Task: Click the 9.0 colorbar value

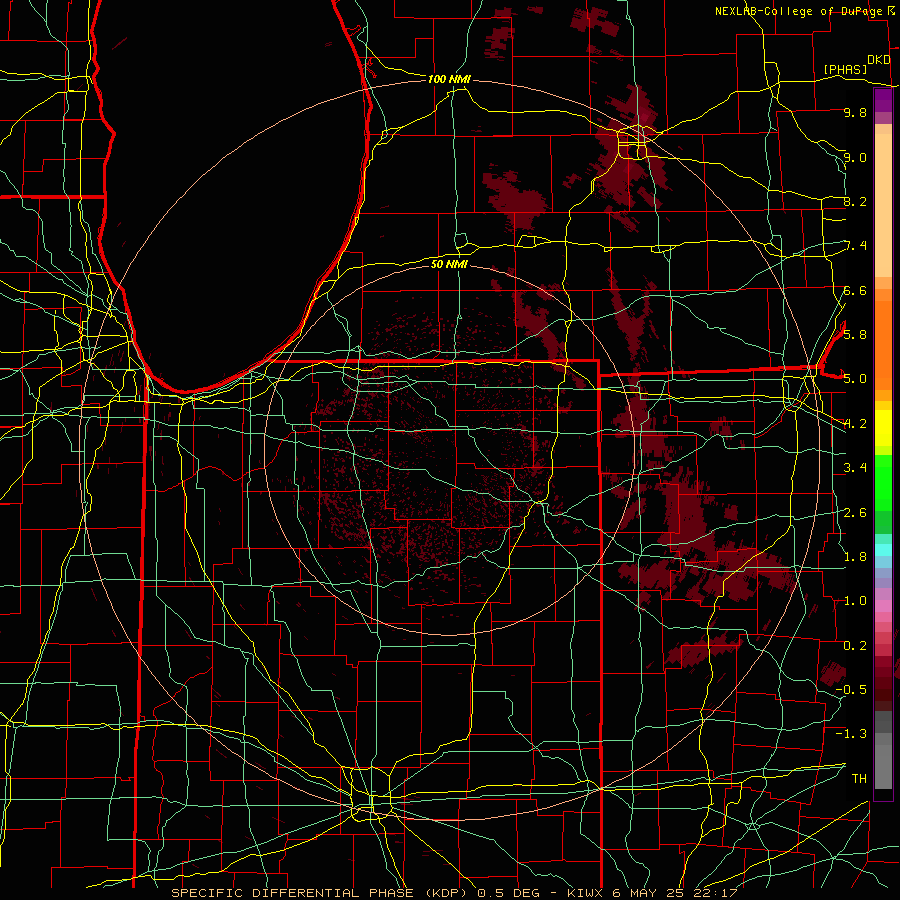Action: pos(855,157)
